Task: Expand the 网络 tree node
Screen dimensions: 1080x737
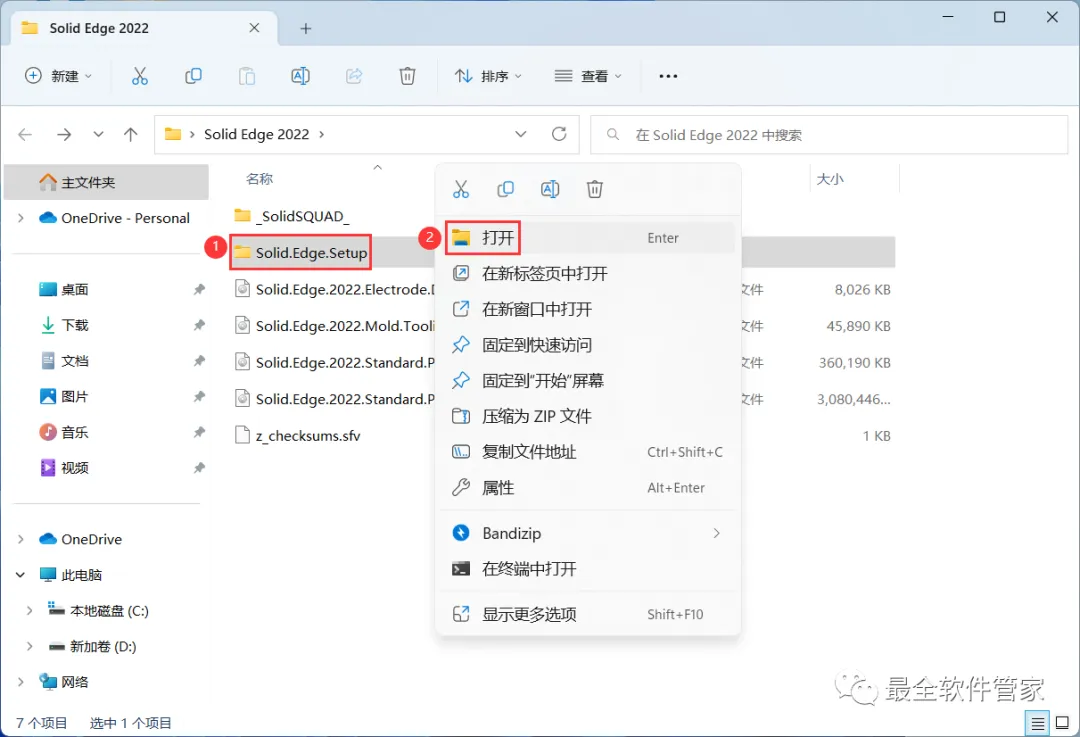Action: coord(21,683)
